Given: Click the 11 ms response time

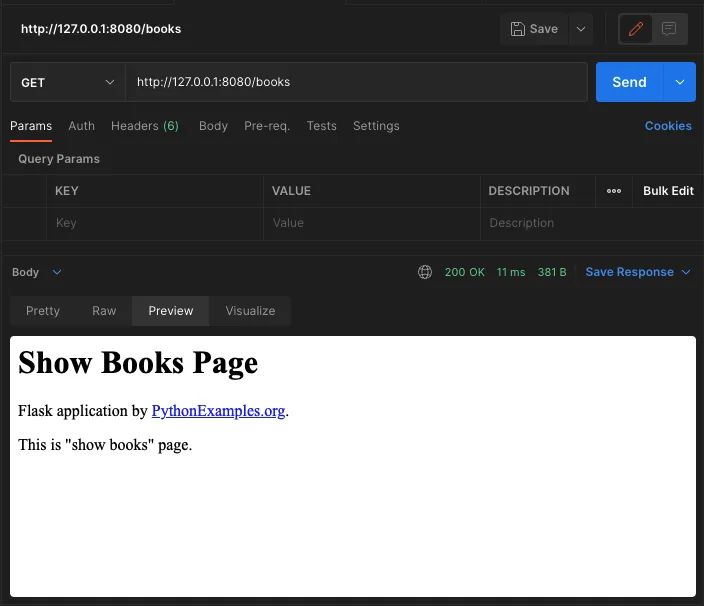Looking at the screenshot, I should [x=511, y=272].
